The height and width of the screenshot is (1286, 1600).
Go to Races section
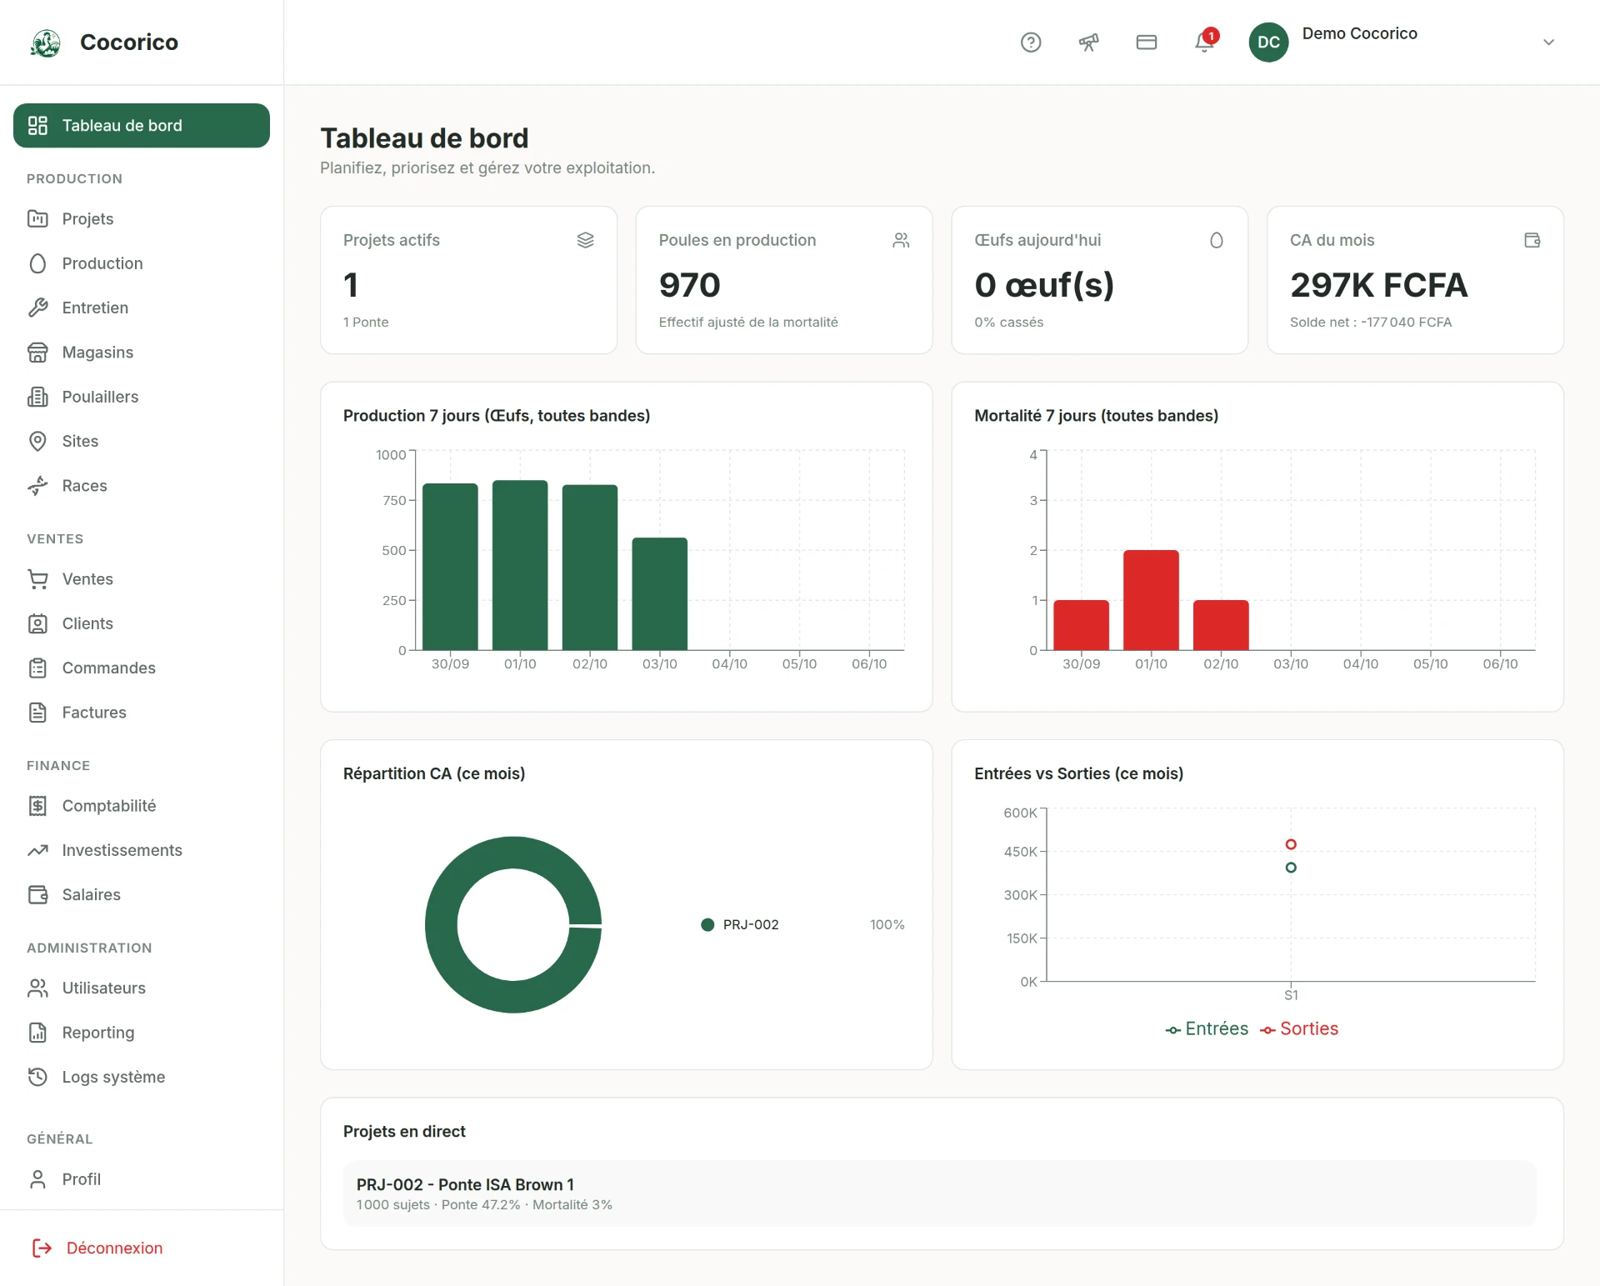tap(141, 486)
